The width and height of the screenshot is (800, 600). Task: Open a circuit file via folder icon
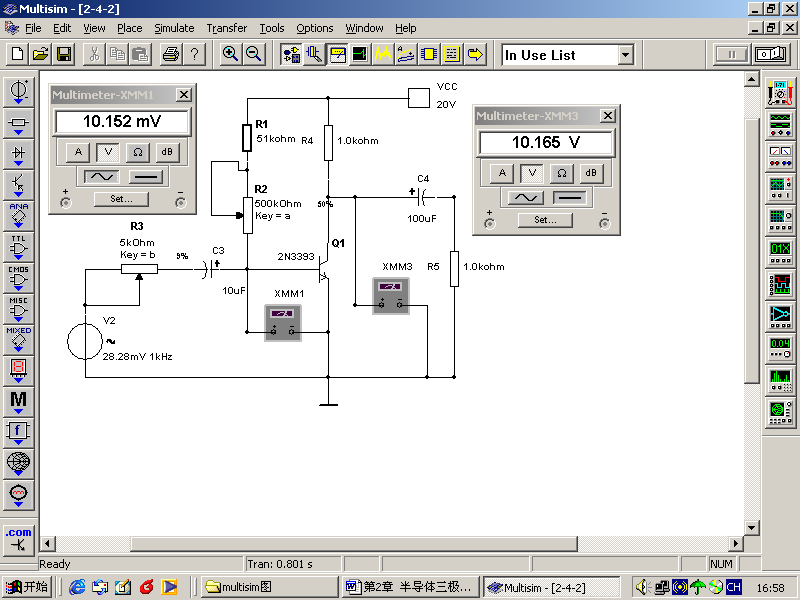pyautogui.click(x=40, y=54)
